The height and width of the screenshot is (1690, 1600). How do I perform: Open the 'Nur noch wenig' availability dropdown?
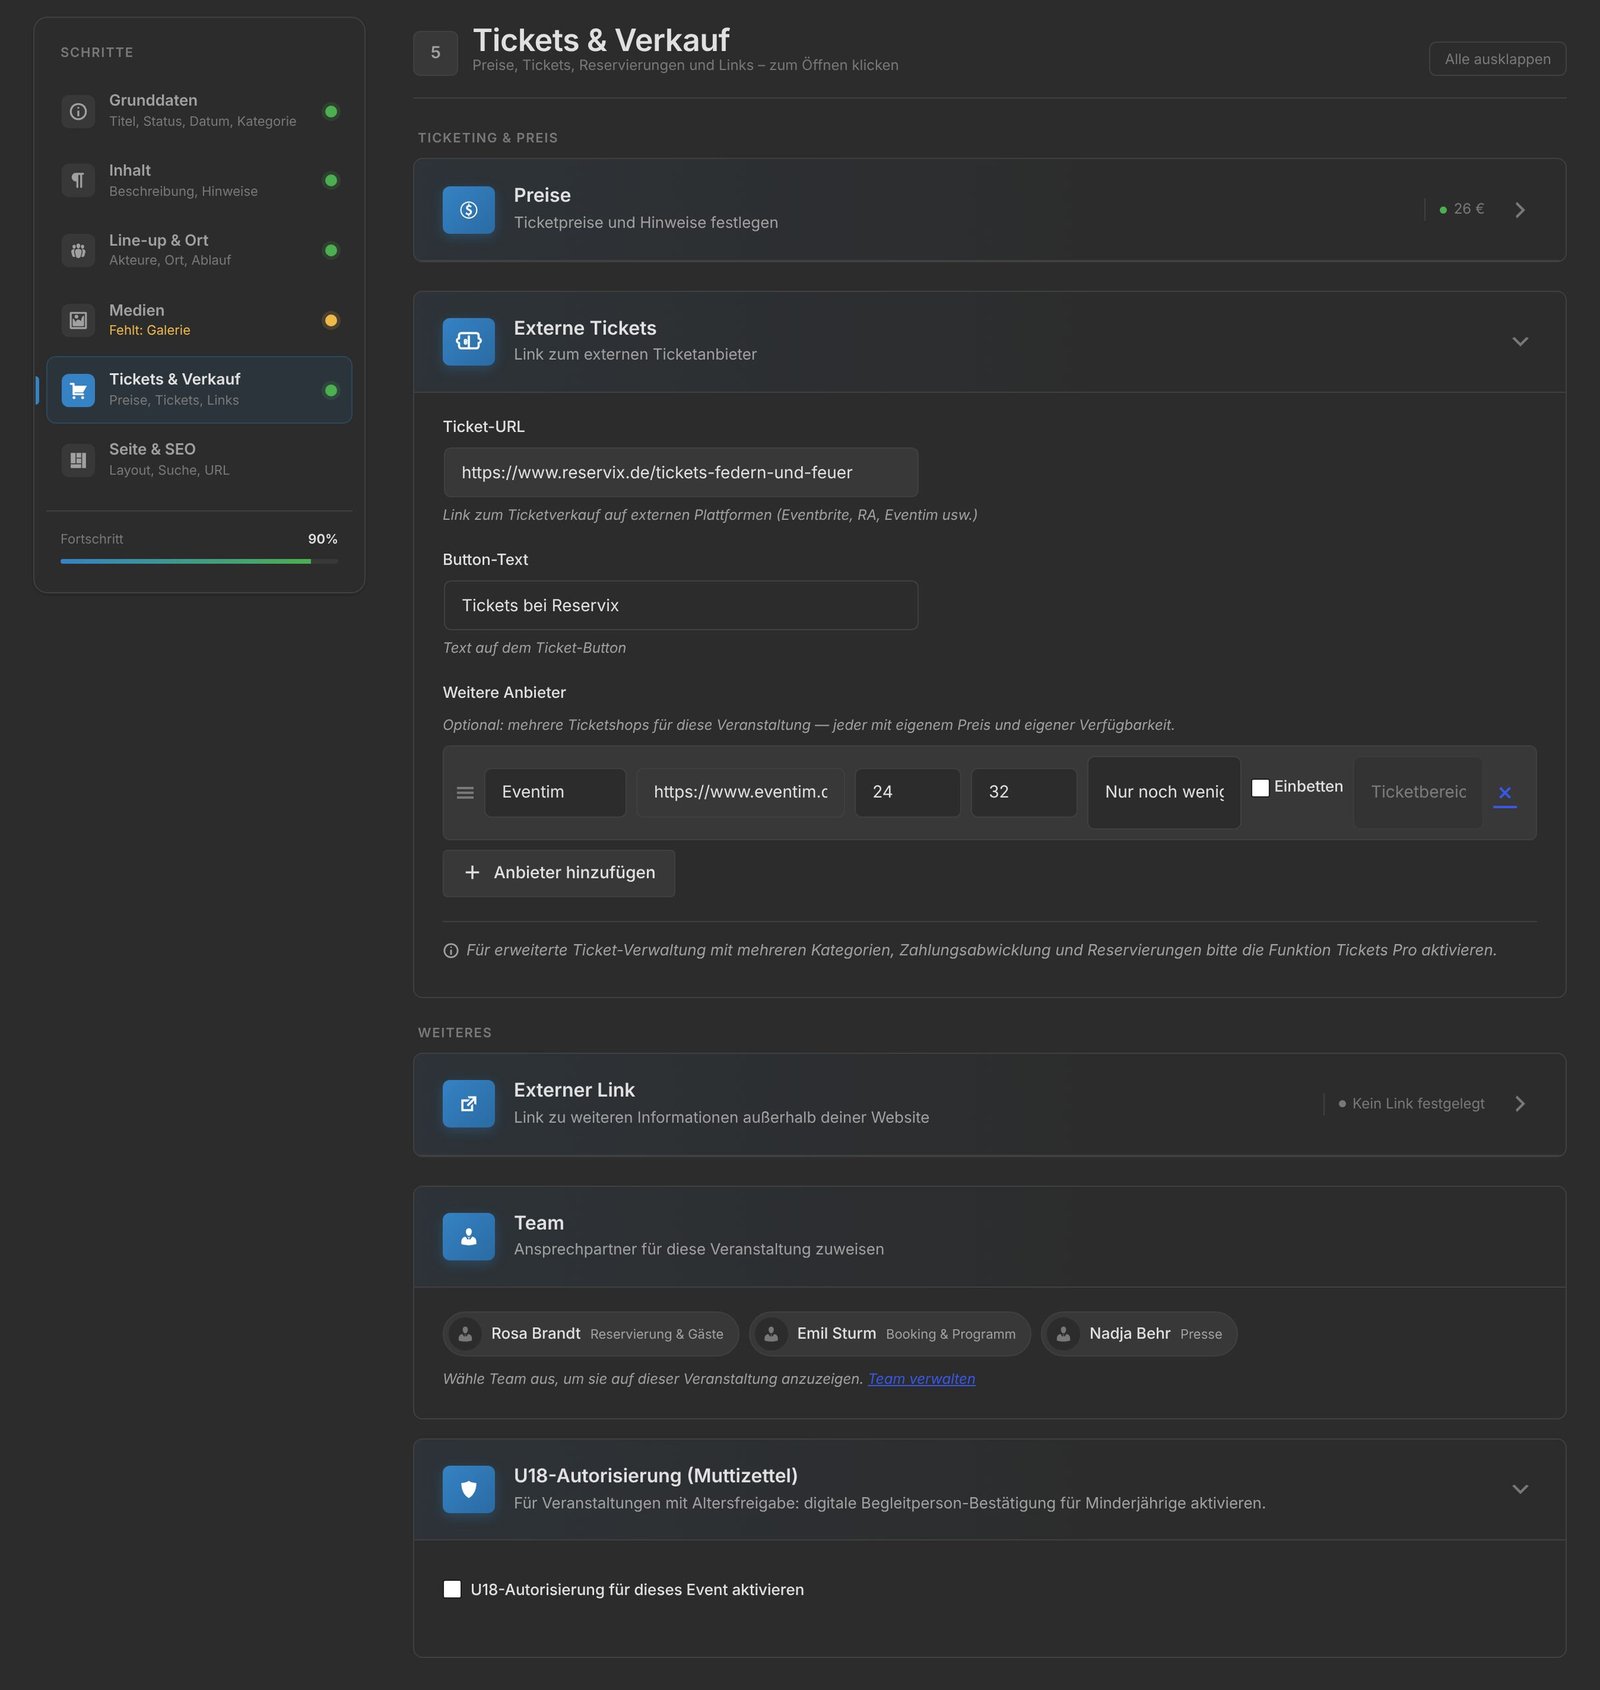tap(1164, 793)
